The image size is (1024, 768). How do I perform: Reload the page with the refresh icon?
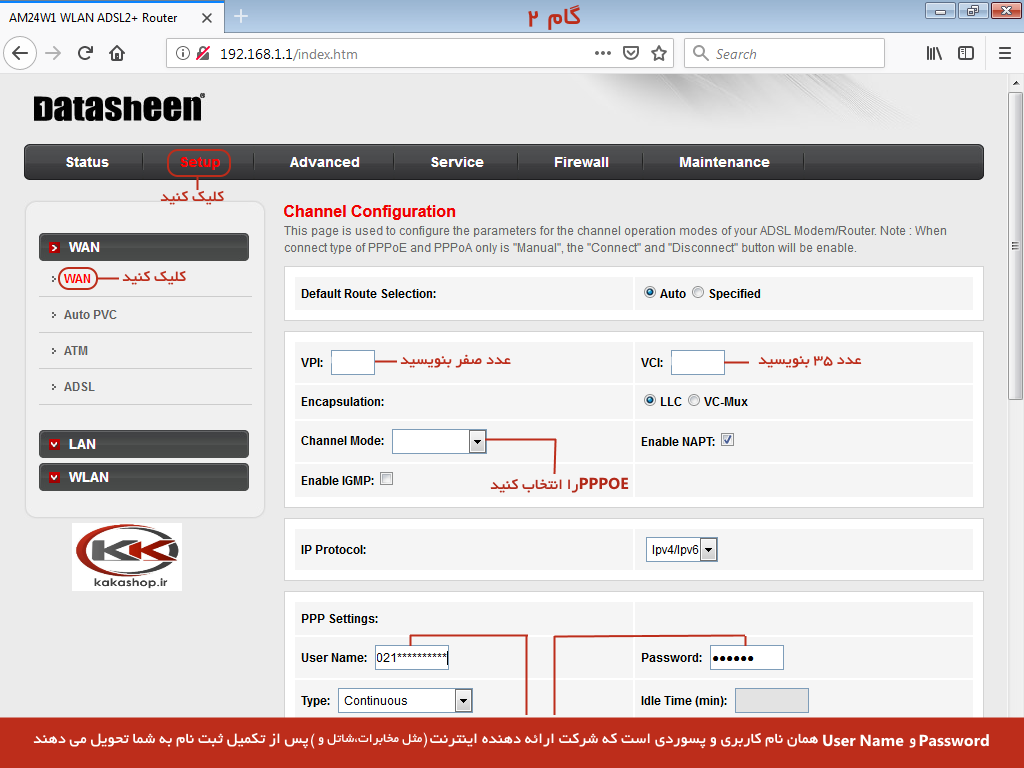(x=86, y=53)
